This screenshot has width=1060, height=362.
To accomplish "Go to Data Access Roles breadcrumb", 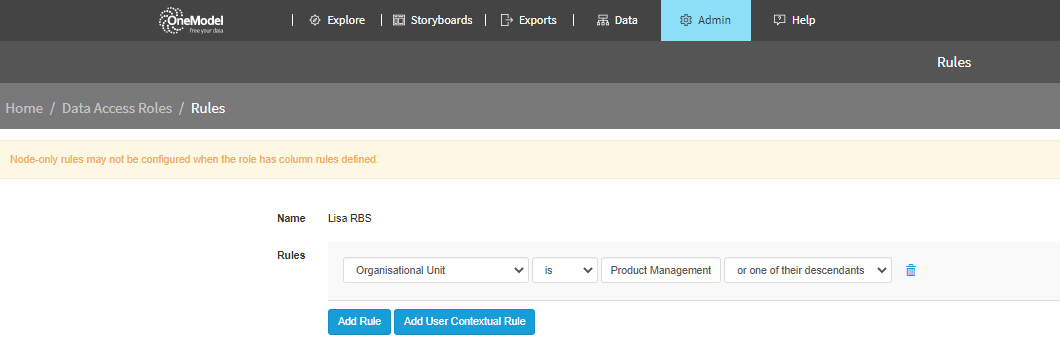I will [117, 108].
